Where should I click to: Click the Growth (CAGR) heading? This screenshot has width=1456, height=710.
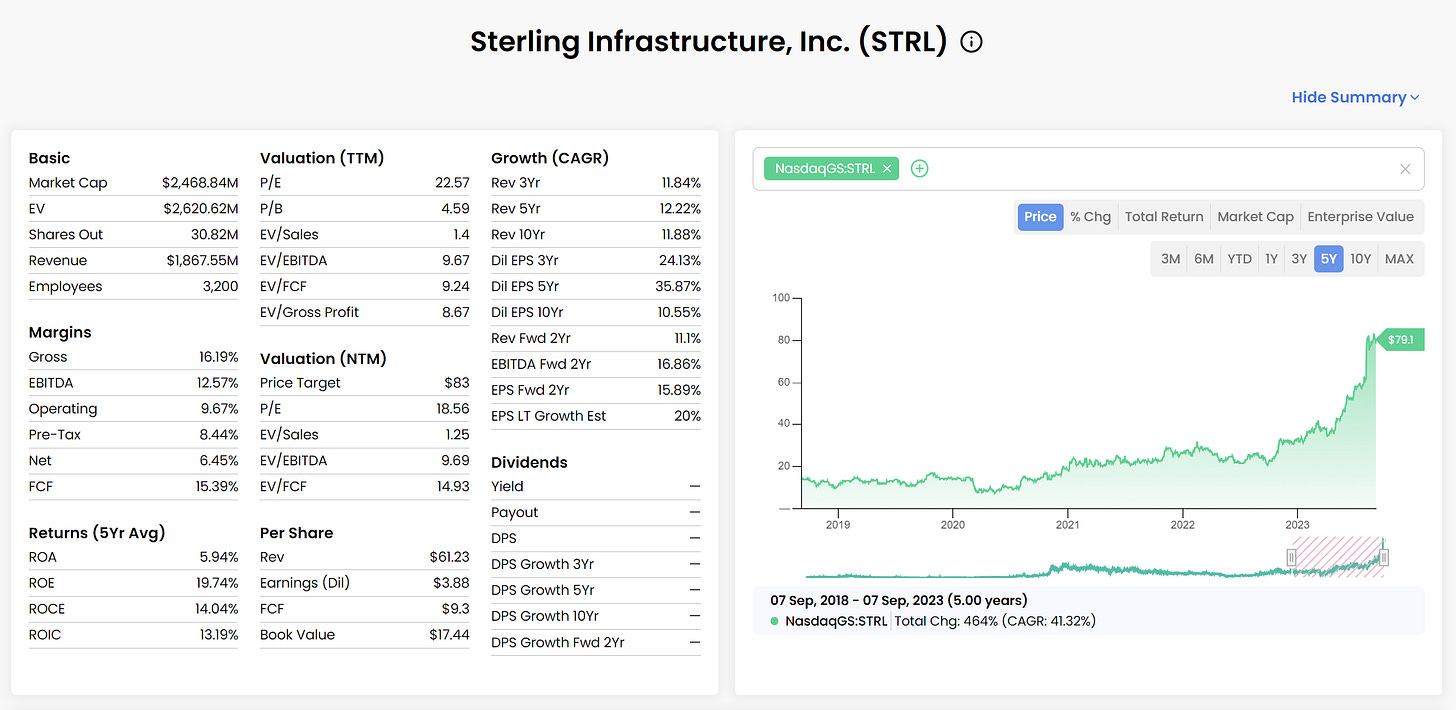550,158
